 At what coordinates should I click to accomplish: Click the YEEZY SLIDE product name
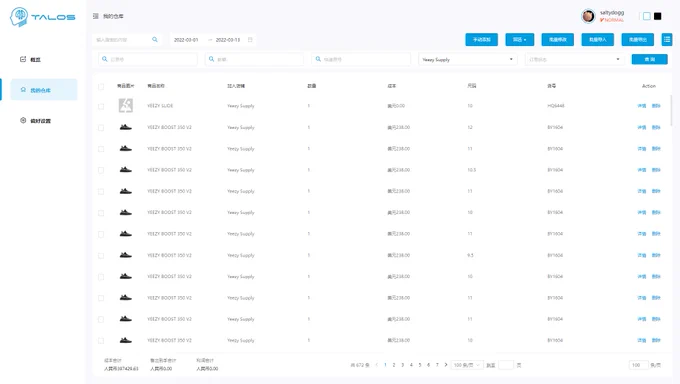[x=160, y=105]
